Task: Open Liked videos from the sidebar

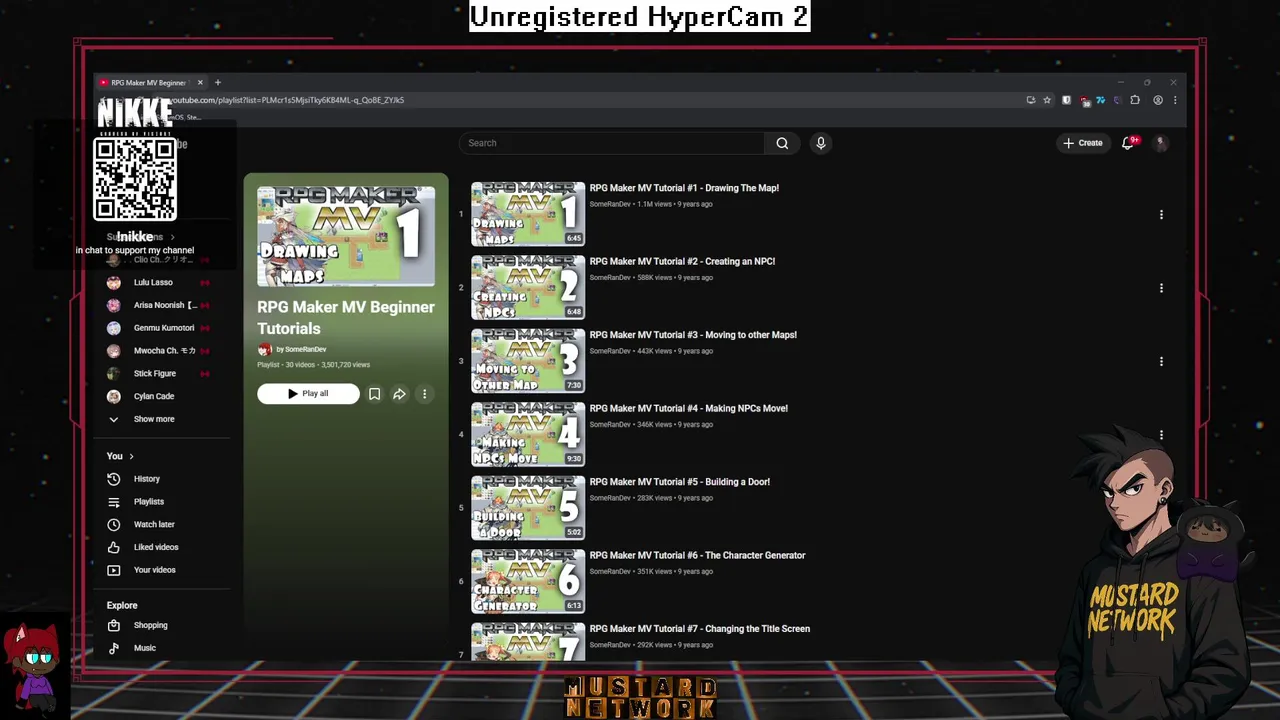Action: click(x=155, y=547)
